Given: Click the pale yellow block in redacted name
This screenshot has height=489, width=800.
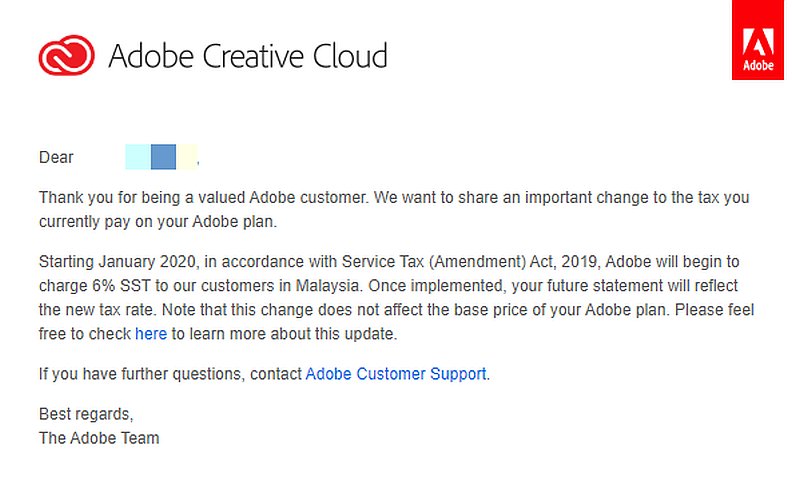Looking at the screenshot, I should [x=187, y=157].
